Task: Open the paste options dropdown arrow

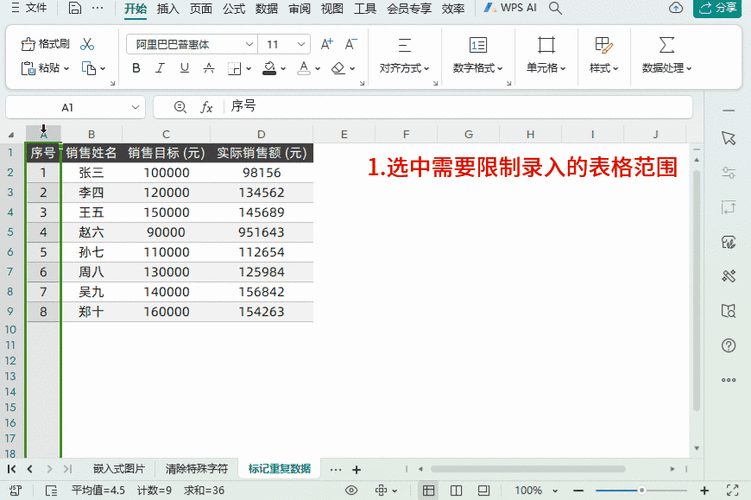Action: point(66,68)
